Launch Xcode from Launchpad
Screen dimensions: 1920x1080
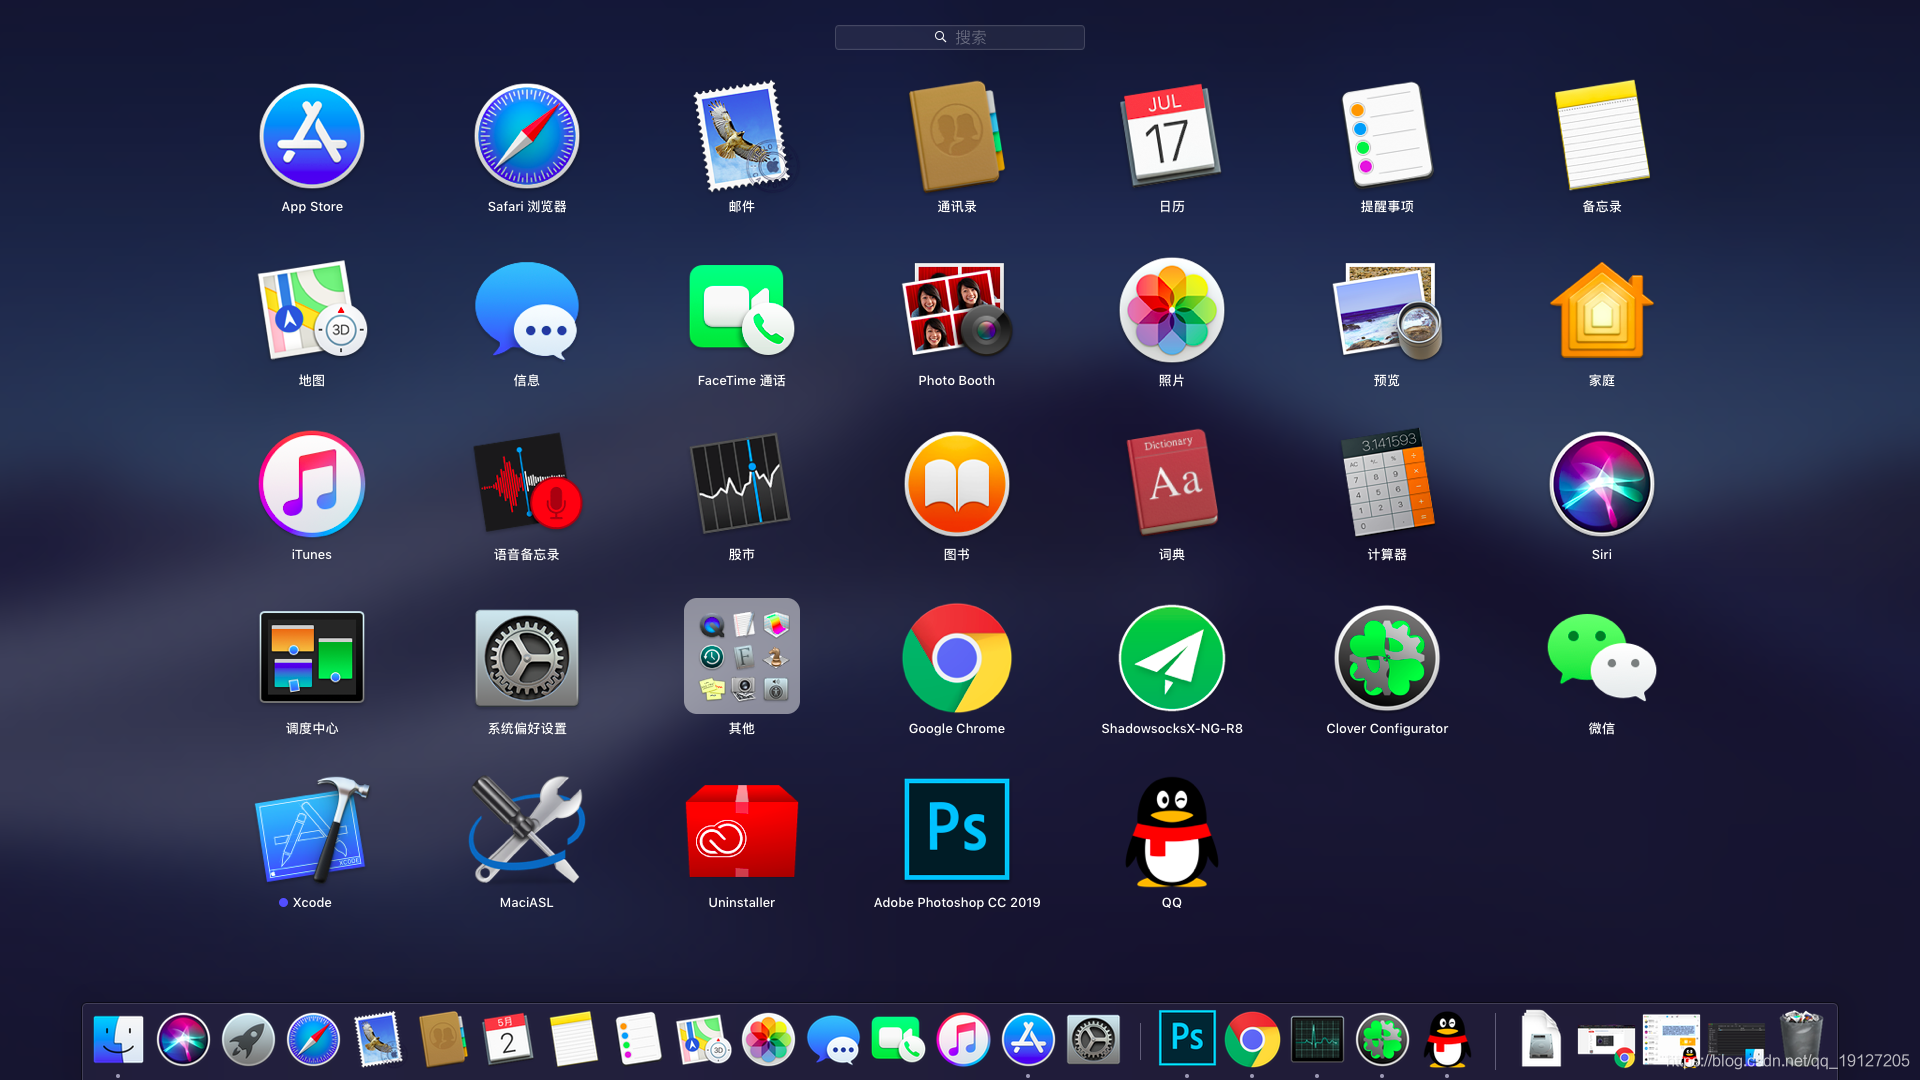tap(311, 830)
